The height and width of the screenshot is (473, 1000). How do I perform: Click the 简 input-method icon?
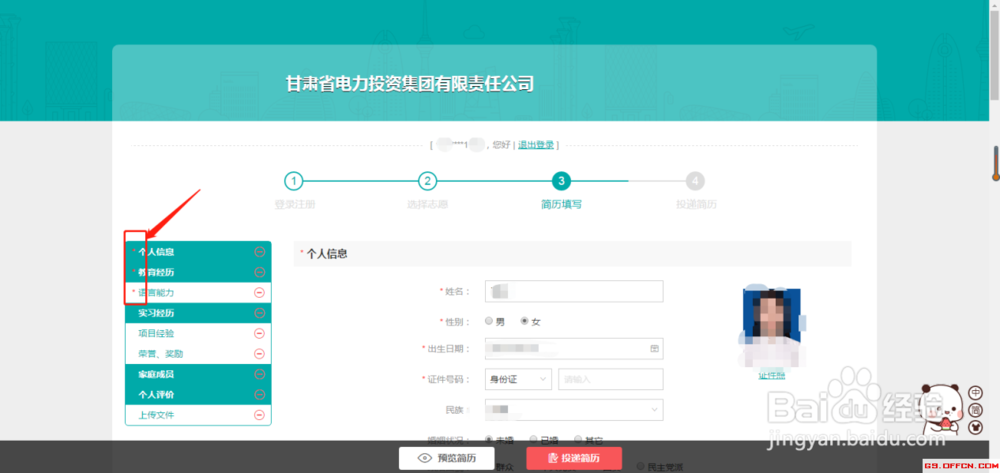pos(975,409)
